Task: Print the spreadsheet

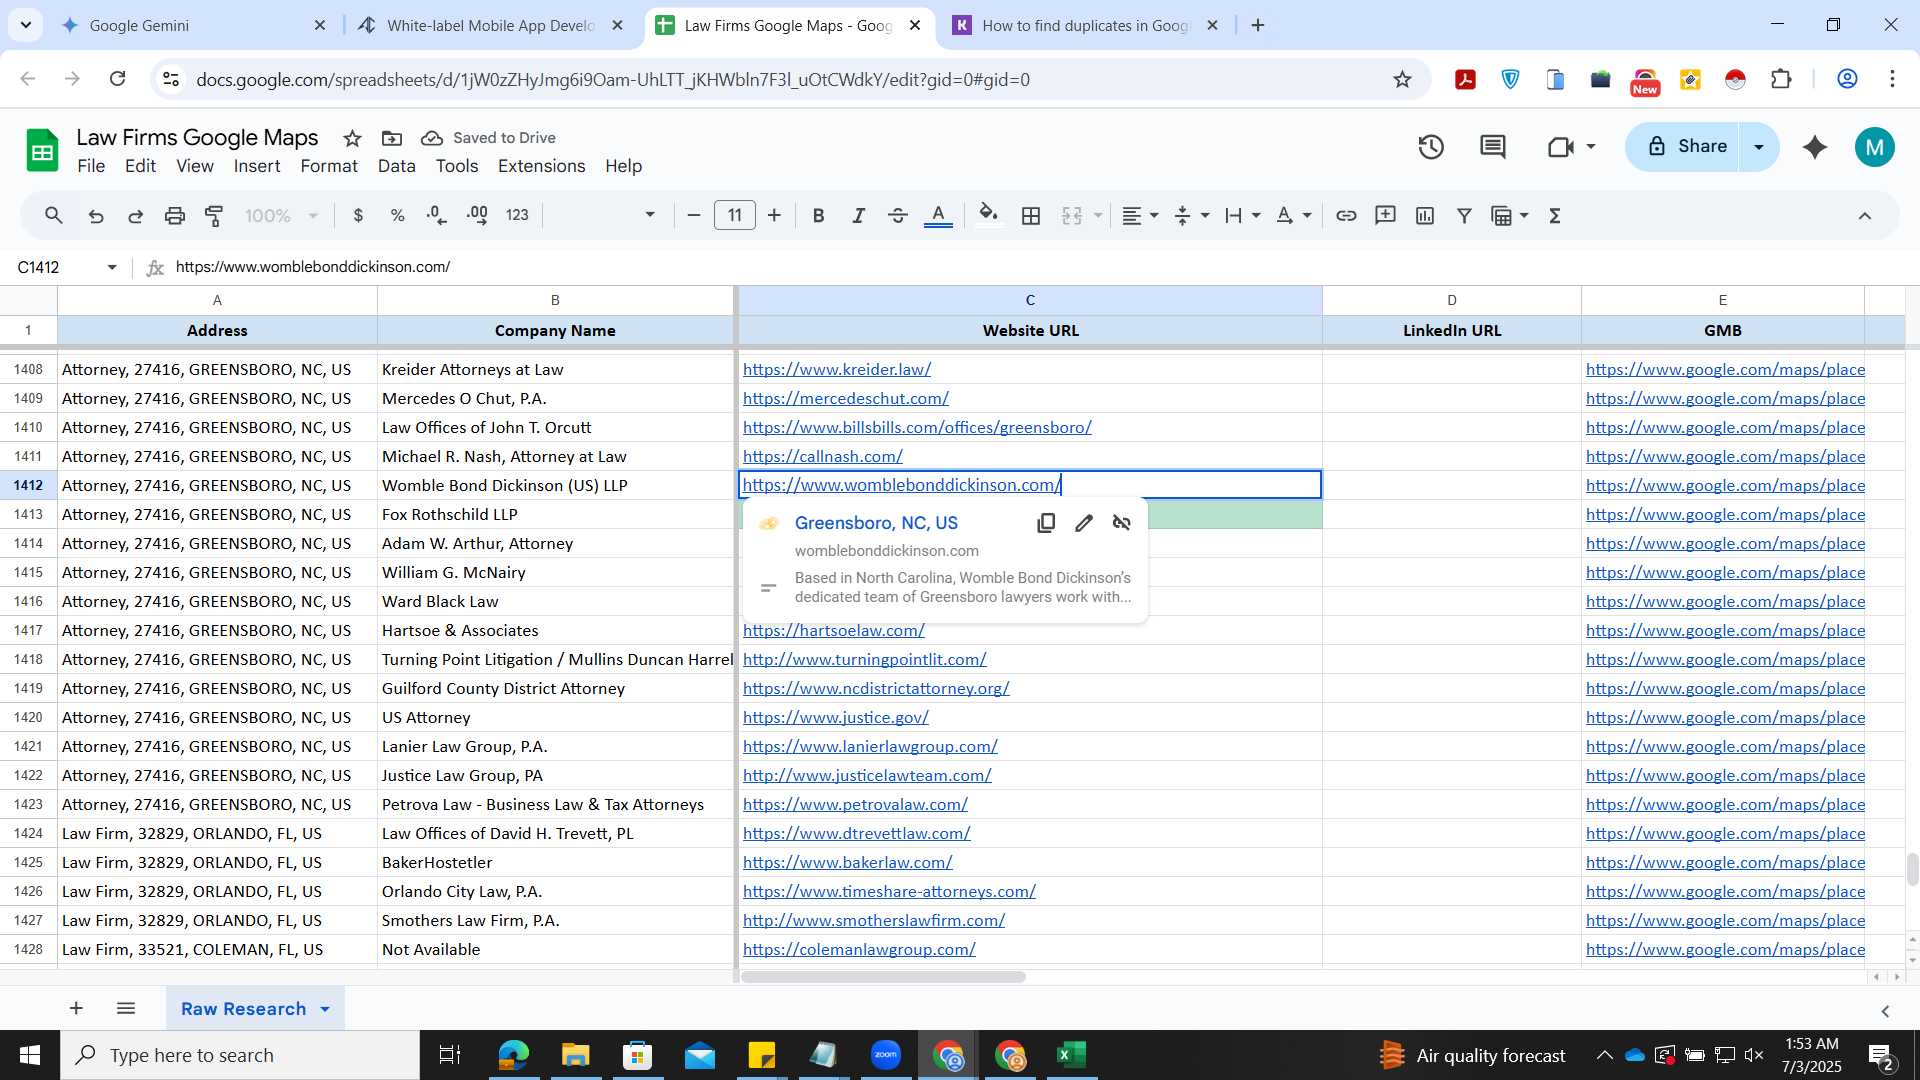Action: tap(175, 215)
